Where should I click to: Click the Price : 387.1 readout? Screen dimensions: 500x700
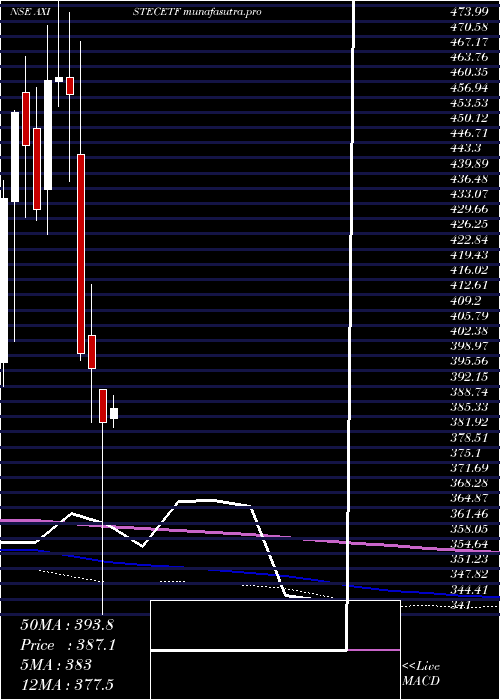click(x=67, y=645)
